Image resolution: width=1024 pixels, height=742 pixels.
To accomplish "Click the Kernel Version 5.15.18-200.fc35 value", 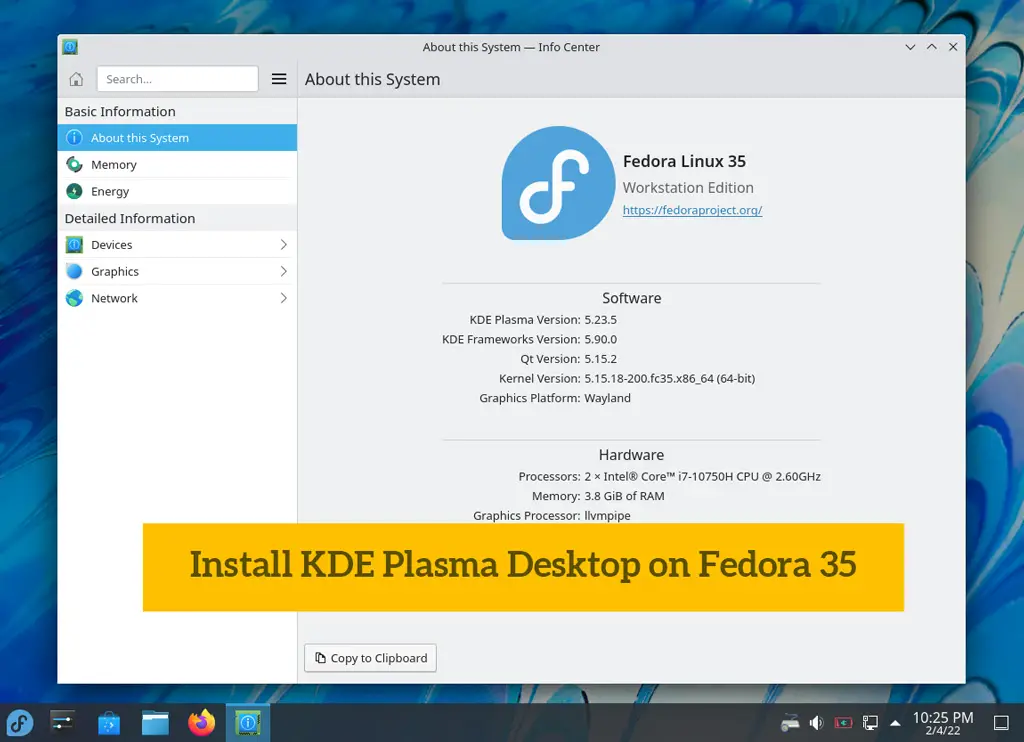I will (669, 379).
